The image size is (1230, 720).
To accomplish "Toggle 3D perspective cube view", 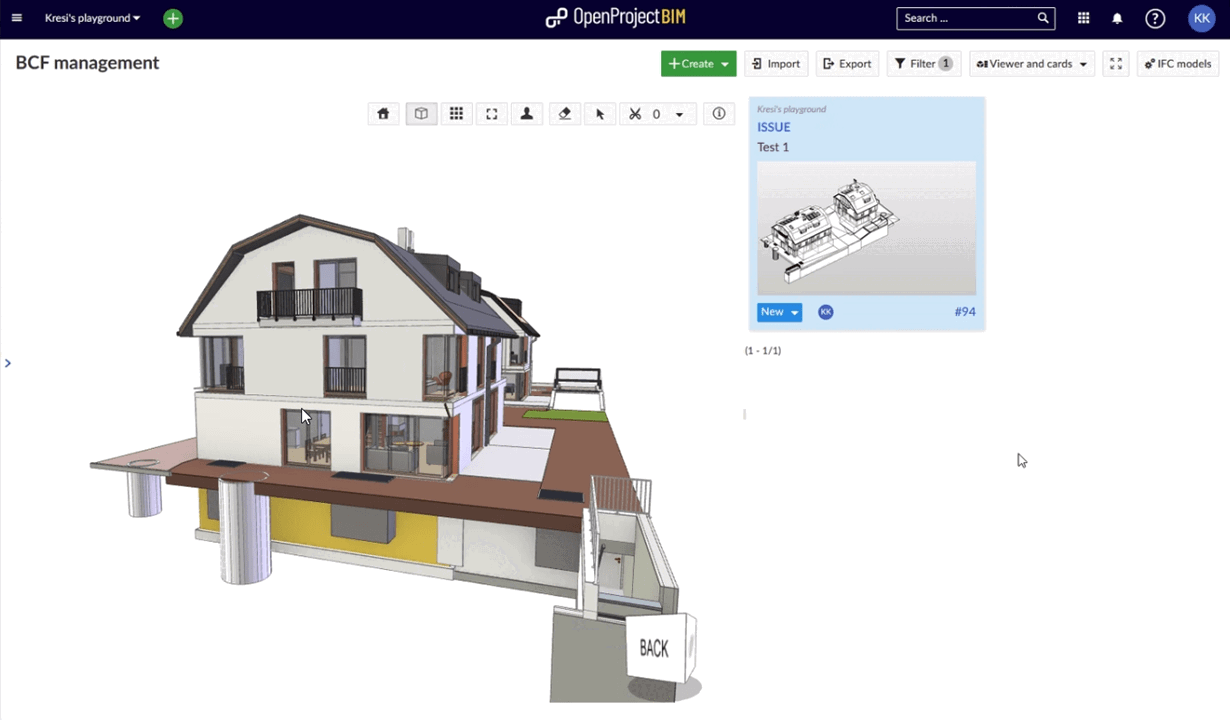I will click(420, 113).
